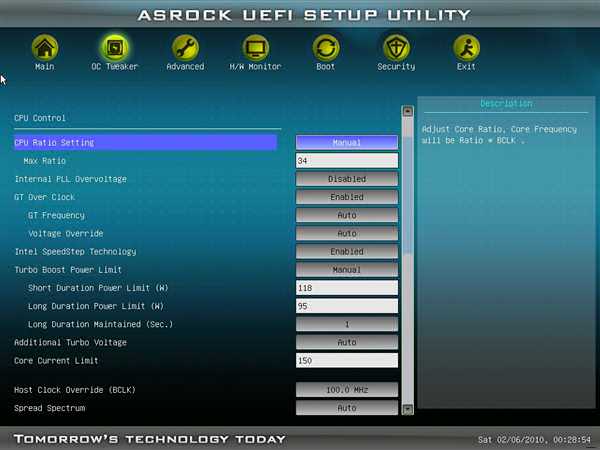The height and width of the screenshot is (450, 600).
Task: Select Long Duration Maintained (Sec.) label
Action: [x=100, y=324]
